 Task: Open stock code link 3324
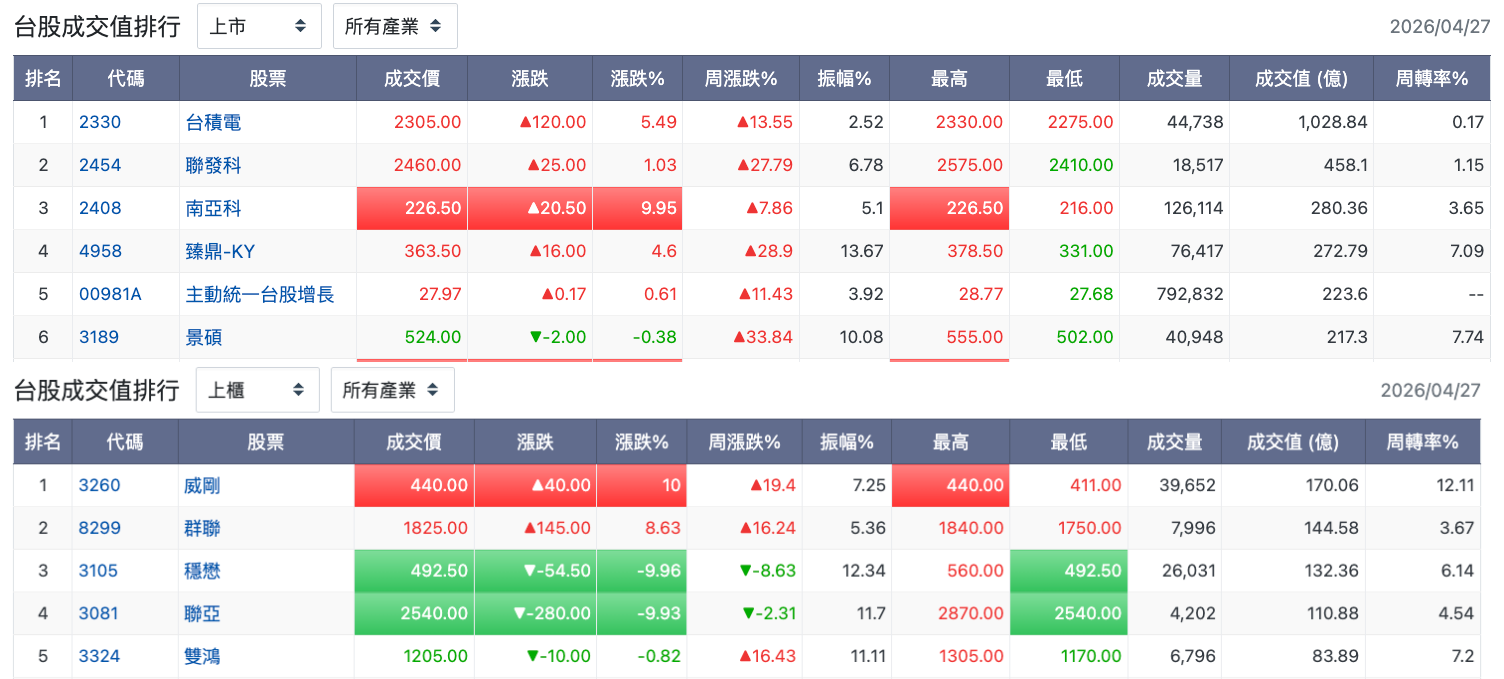99,656
